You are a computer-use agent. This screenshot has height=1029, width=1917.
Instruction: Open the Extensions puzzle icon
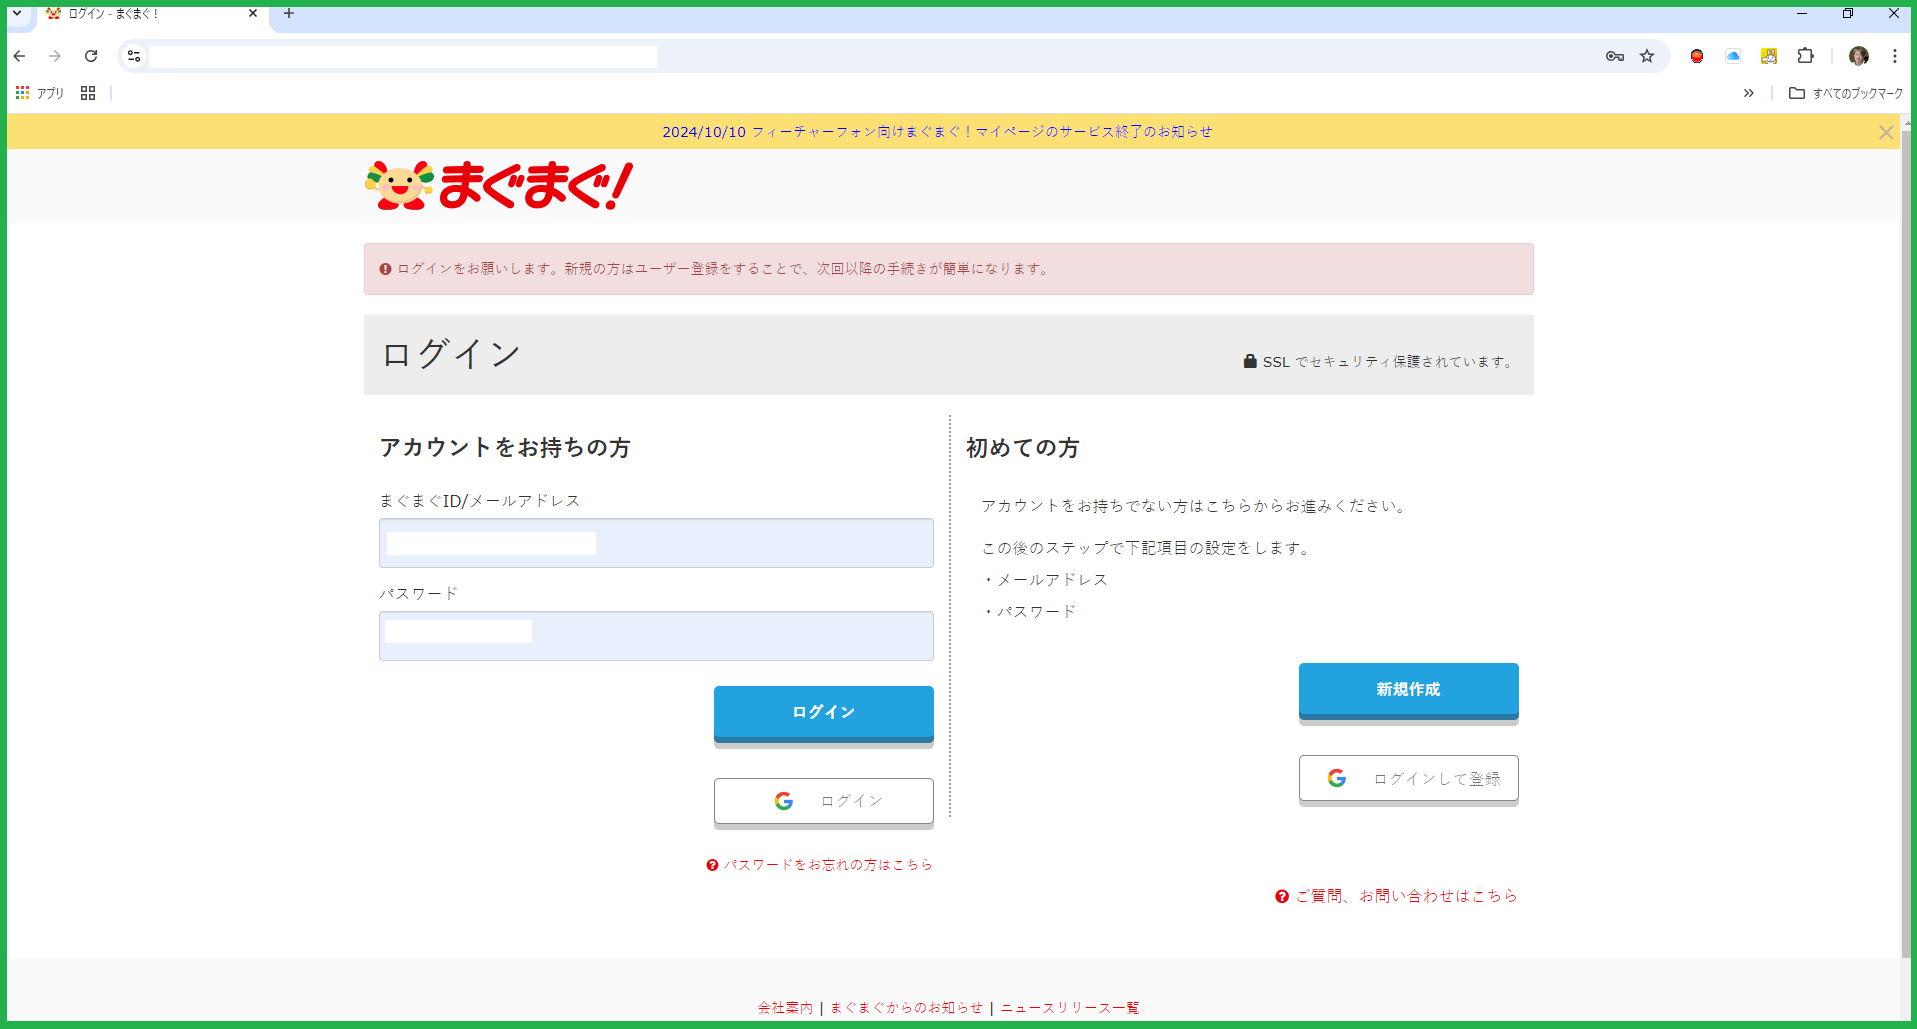1805,56
